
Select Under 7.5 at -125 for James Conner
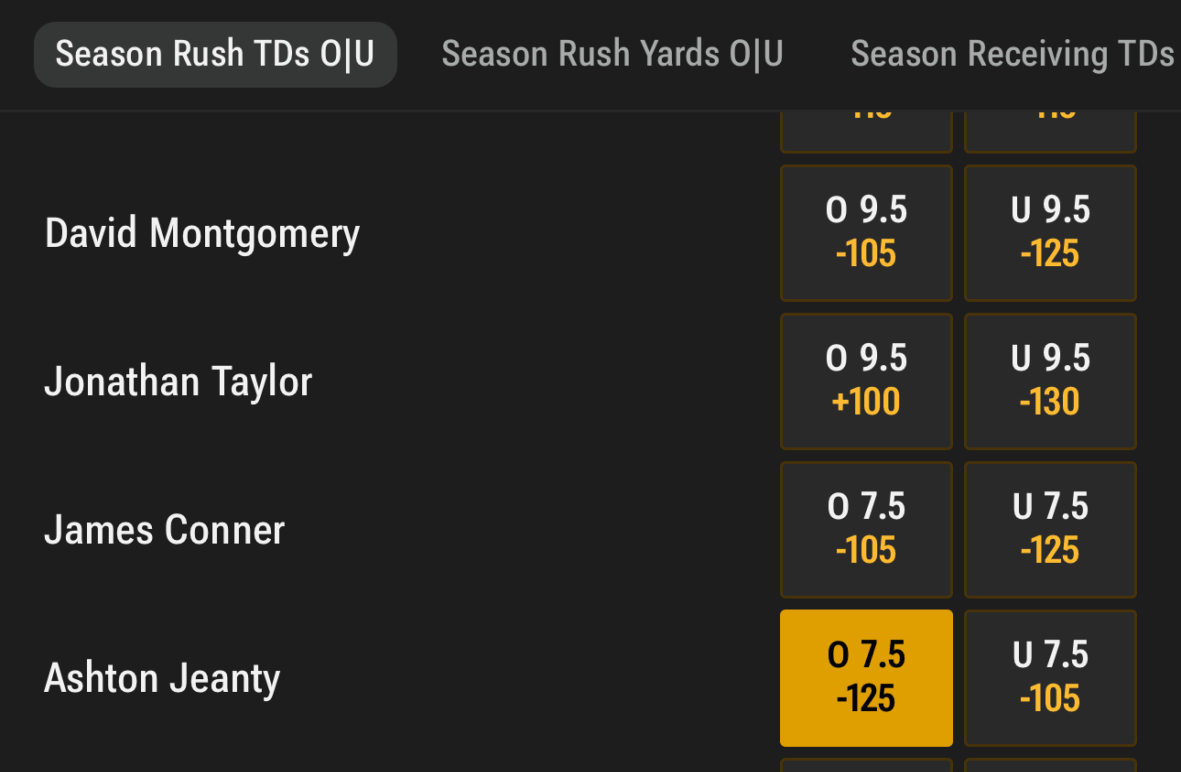click(1050, 529)
